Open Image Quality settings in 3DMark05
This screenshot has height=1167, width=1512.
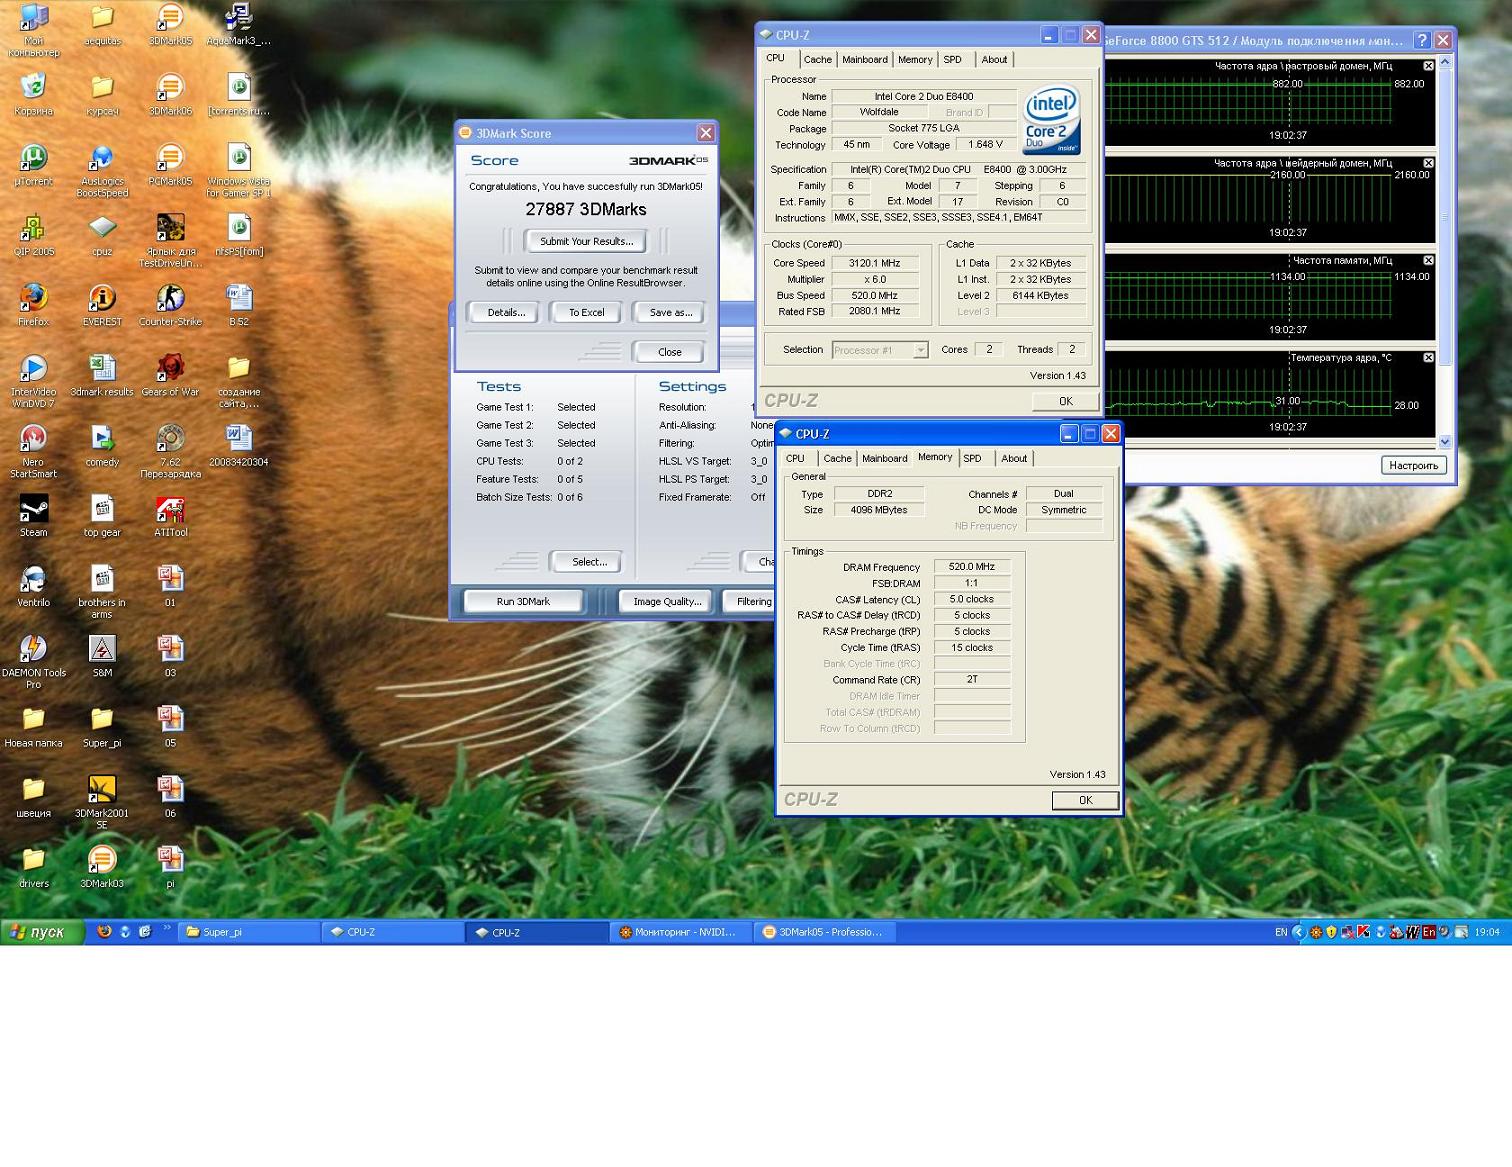pos(667,601)
